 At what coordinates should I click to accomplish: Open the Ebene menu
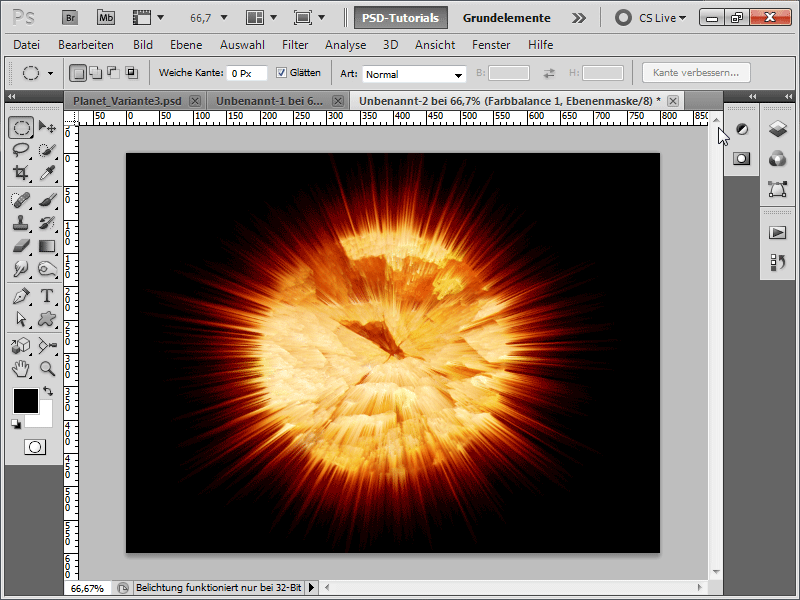[x=186, y=45]
